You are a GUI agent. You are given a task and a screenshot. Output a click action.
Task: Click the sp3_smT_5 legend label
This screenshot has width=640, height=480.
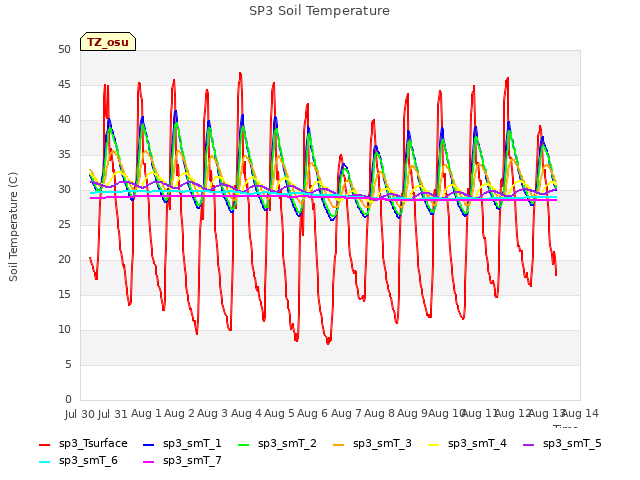click(572, 443)
